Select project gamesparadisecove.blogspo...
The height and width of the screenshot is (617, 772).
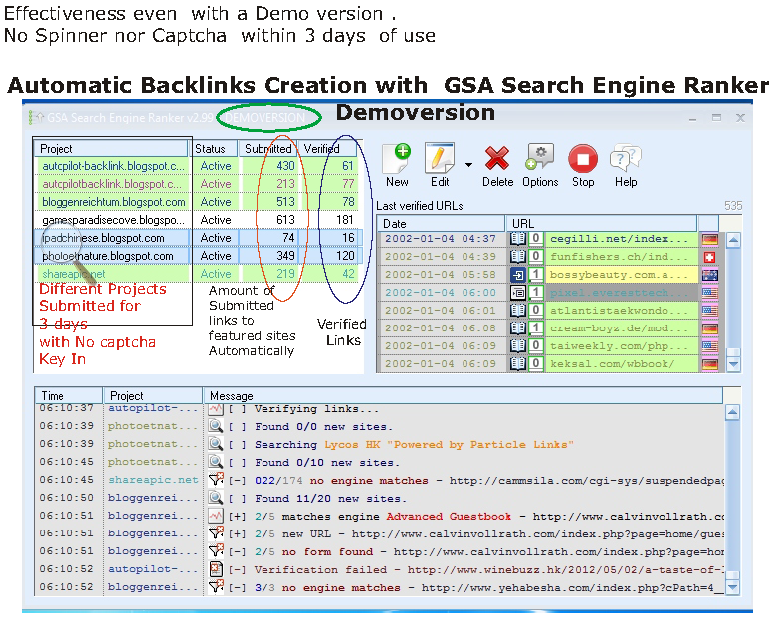[113, 220]
